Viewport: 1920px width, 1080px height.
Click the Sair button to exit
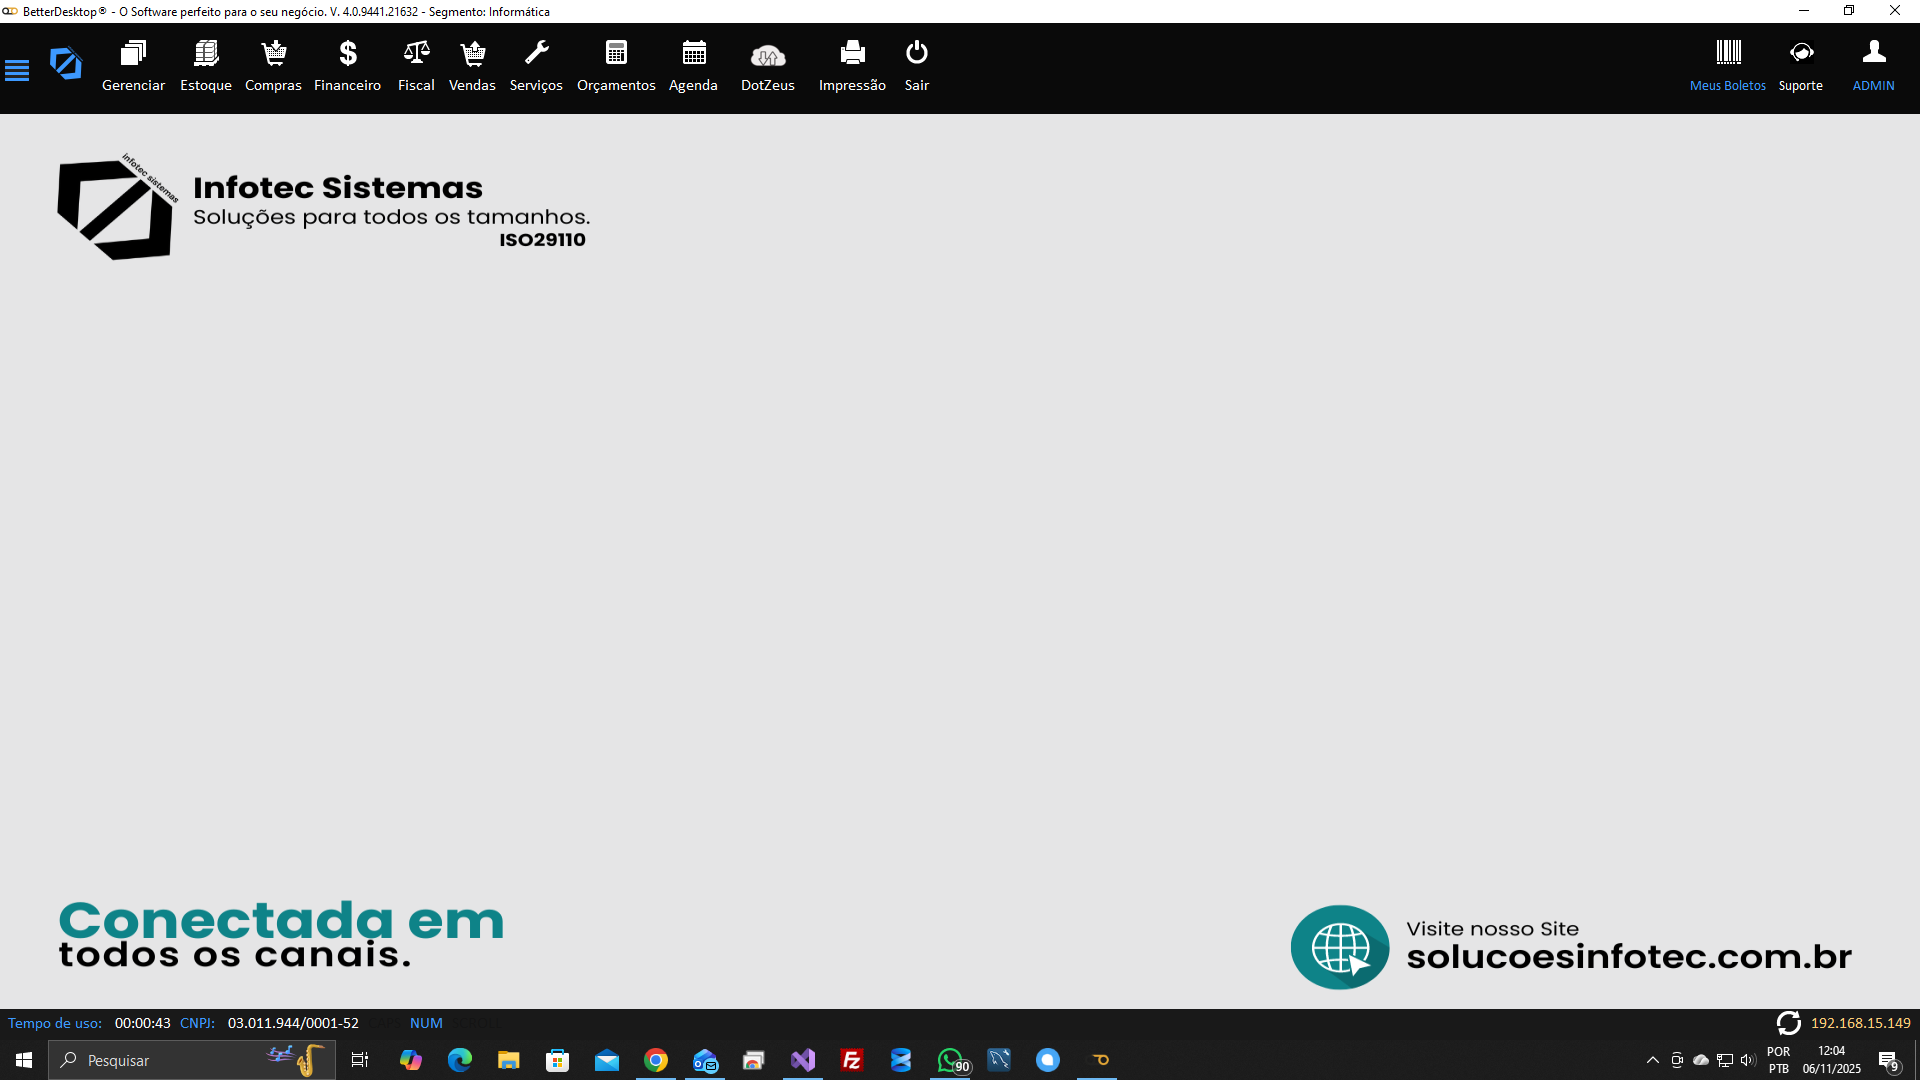pos(917,64)
